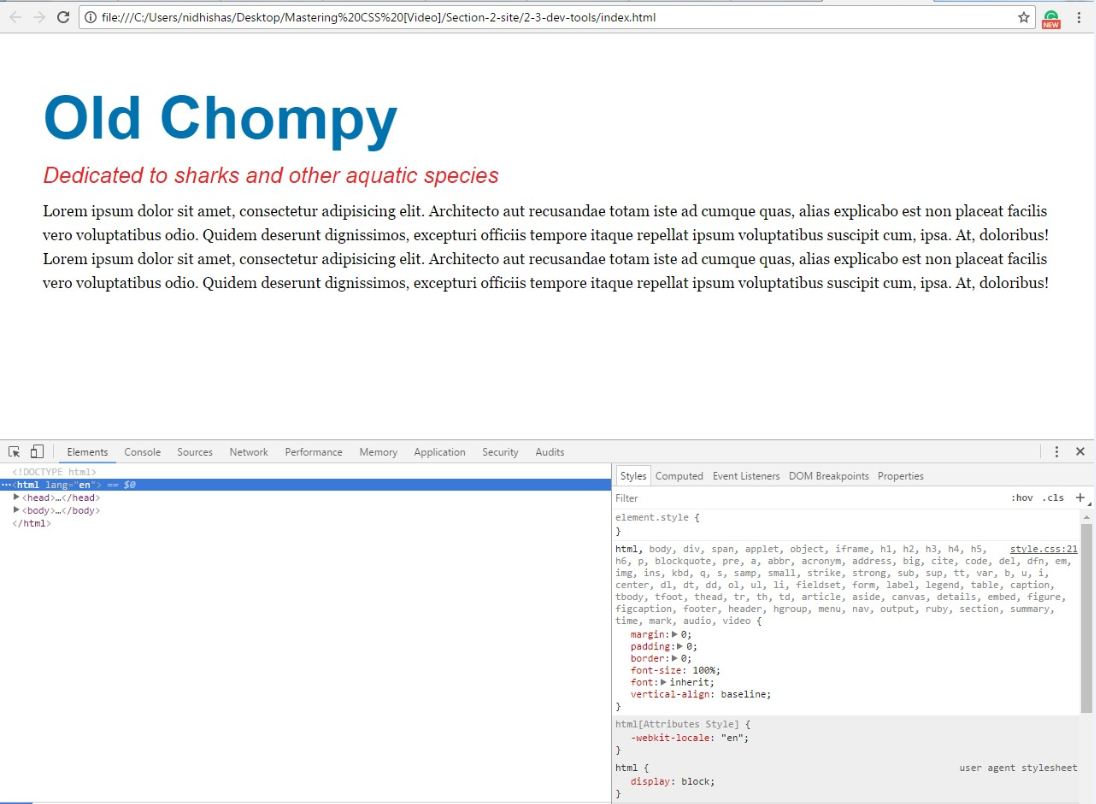The width and height of the screenshot is (1096, 804).
Task: Expand the padding shorthand property triangle
Action: tap(680, 646)
